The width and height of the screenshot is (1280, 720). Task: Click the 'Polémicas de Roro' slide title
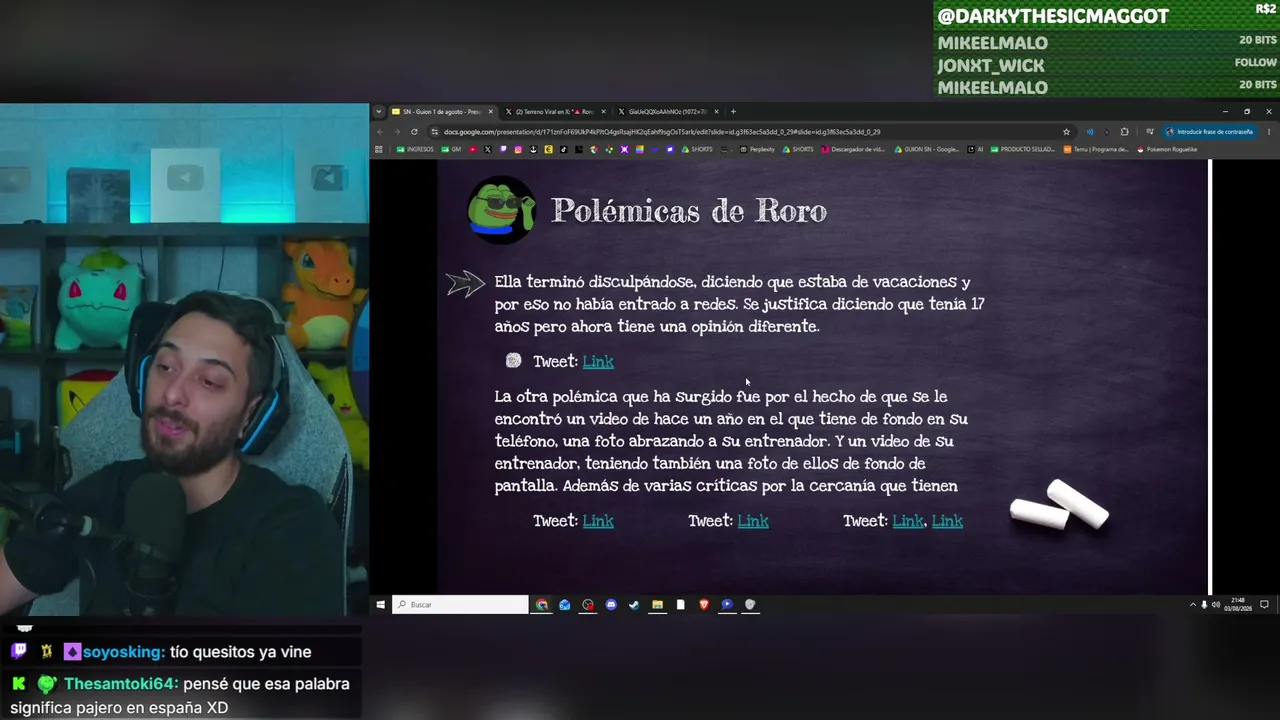click(x=689, y=211)
